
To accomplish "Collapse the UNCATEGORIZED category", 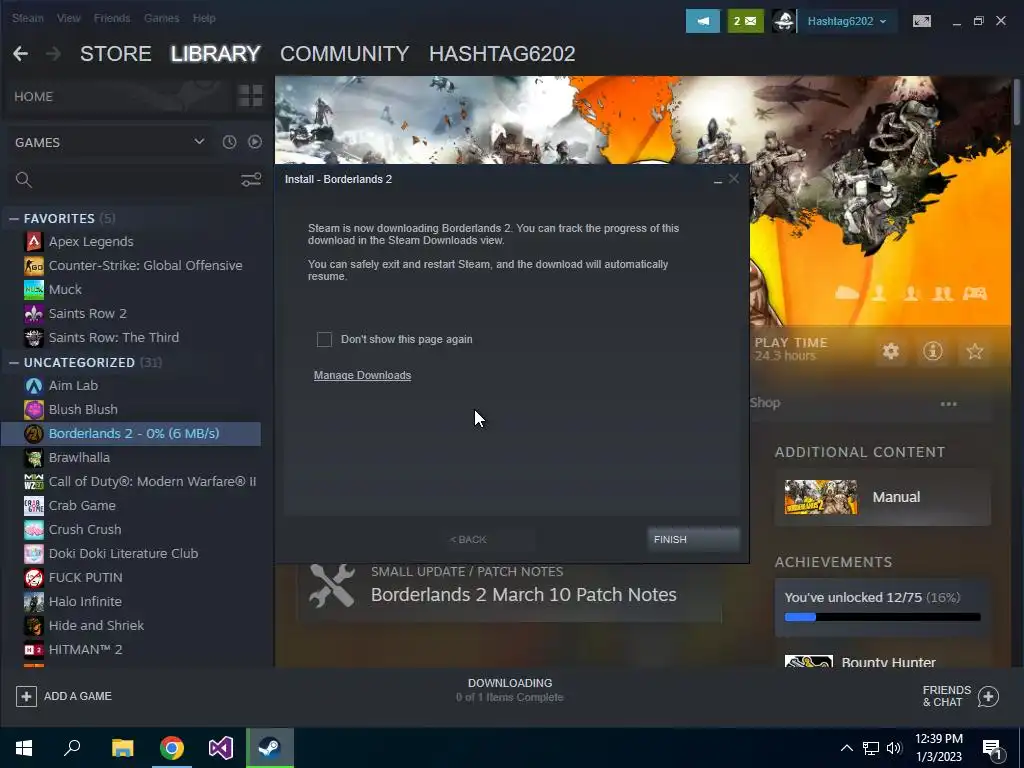I will tap(14, 362).
